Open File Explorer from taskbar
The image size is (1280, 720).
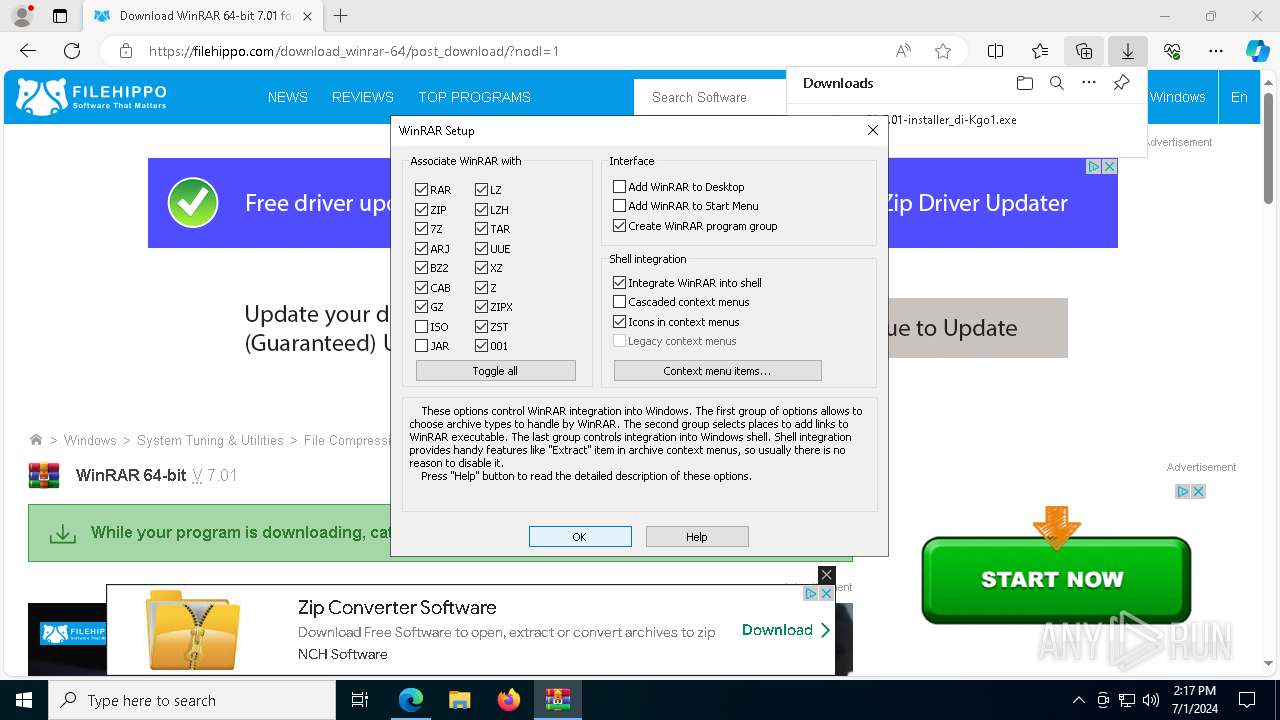click(x=460, y=700)
